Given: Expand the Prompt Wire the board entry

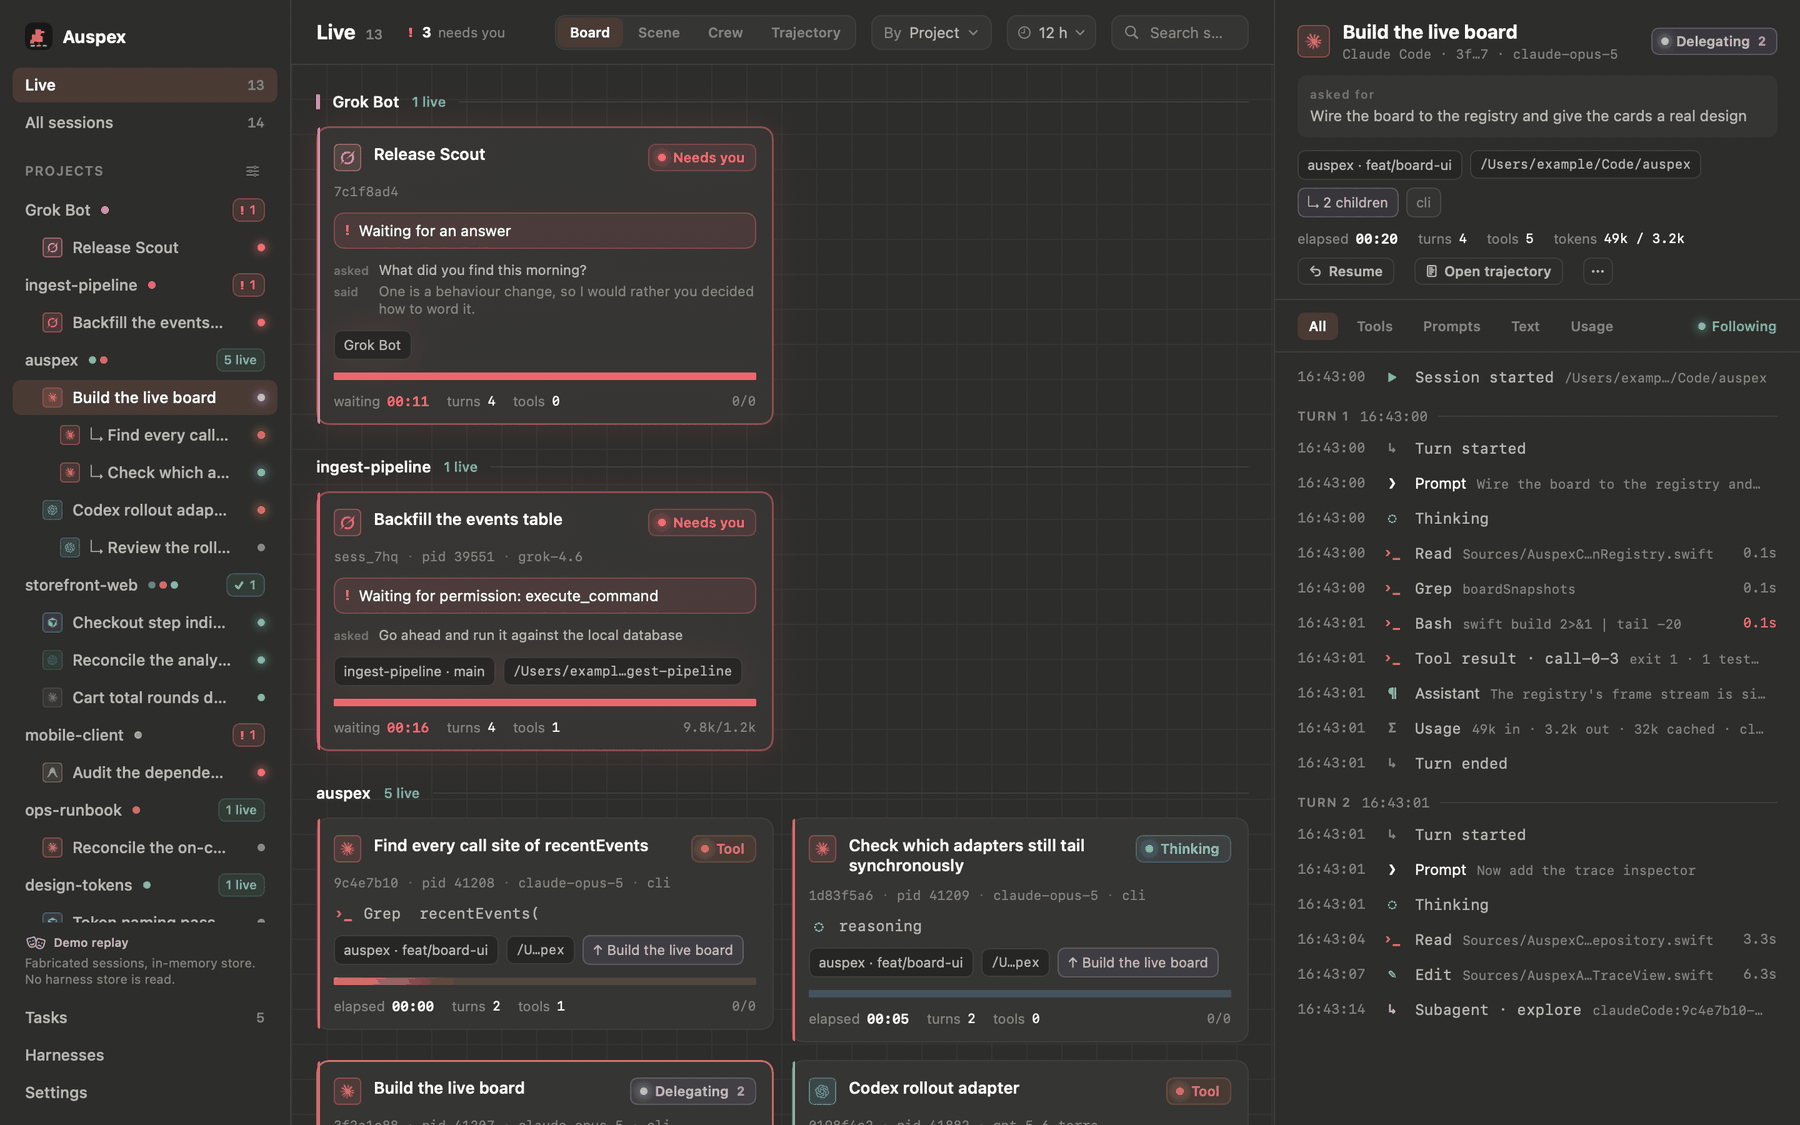Looking at the screenshot, I should pos(1536,483).
